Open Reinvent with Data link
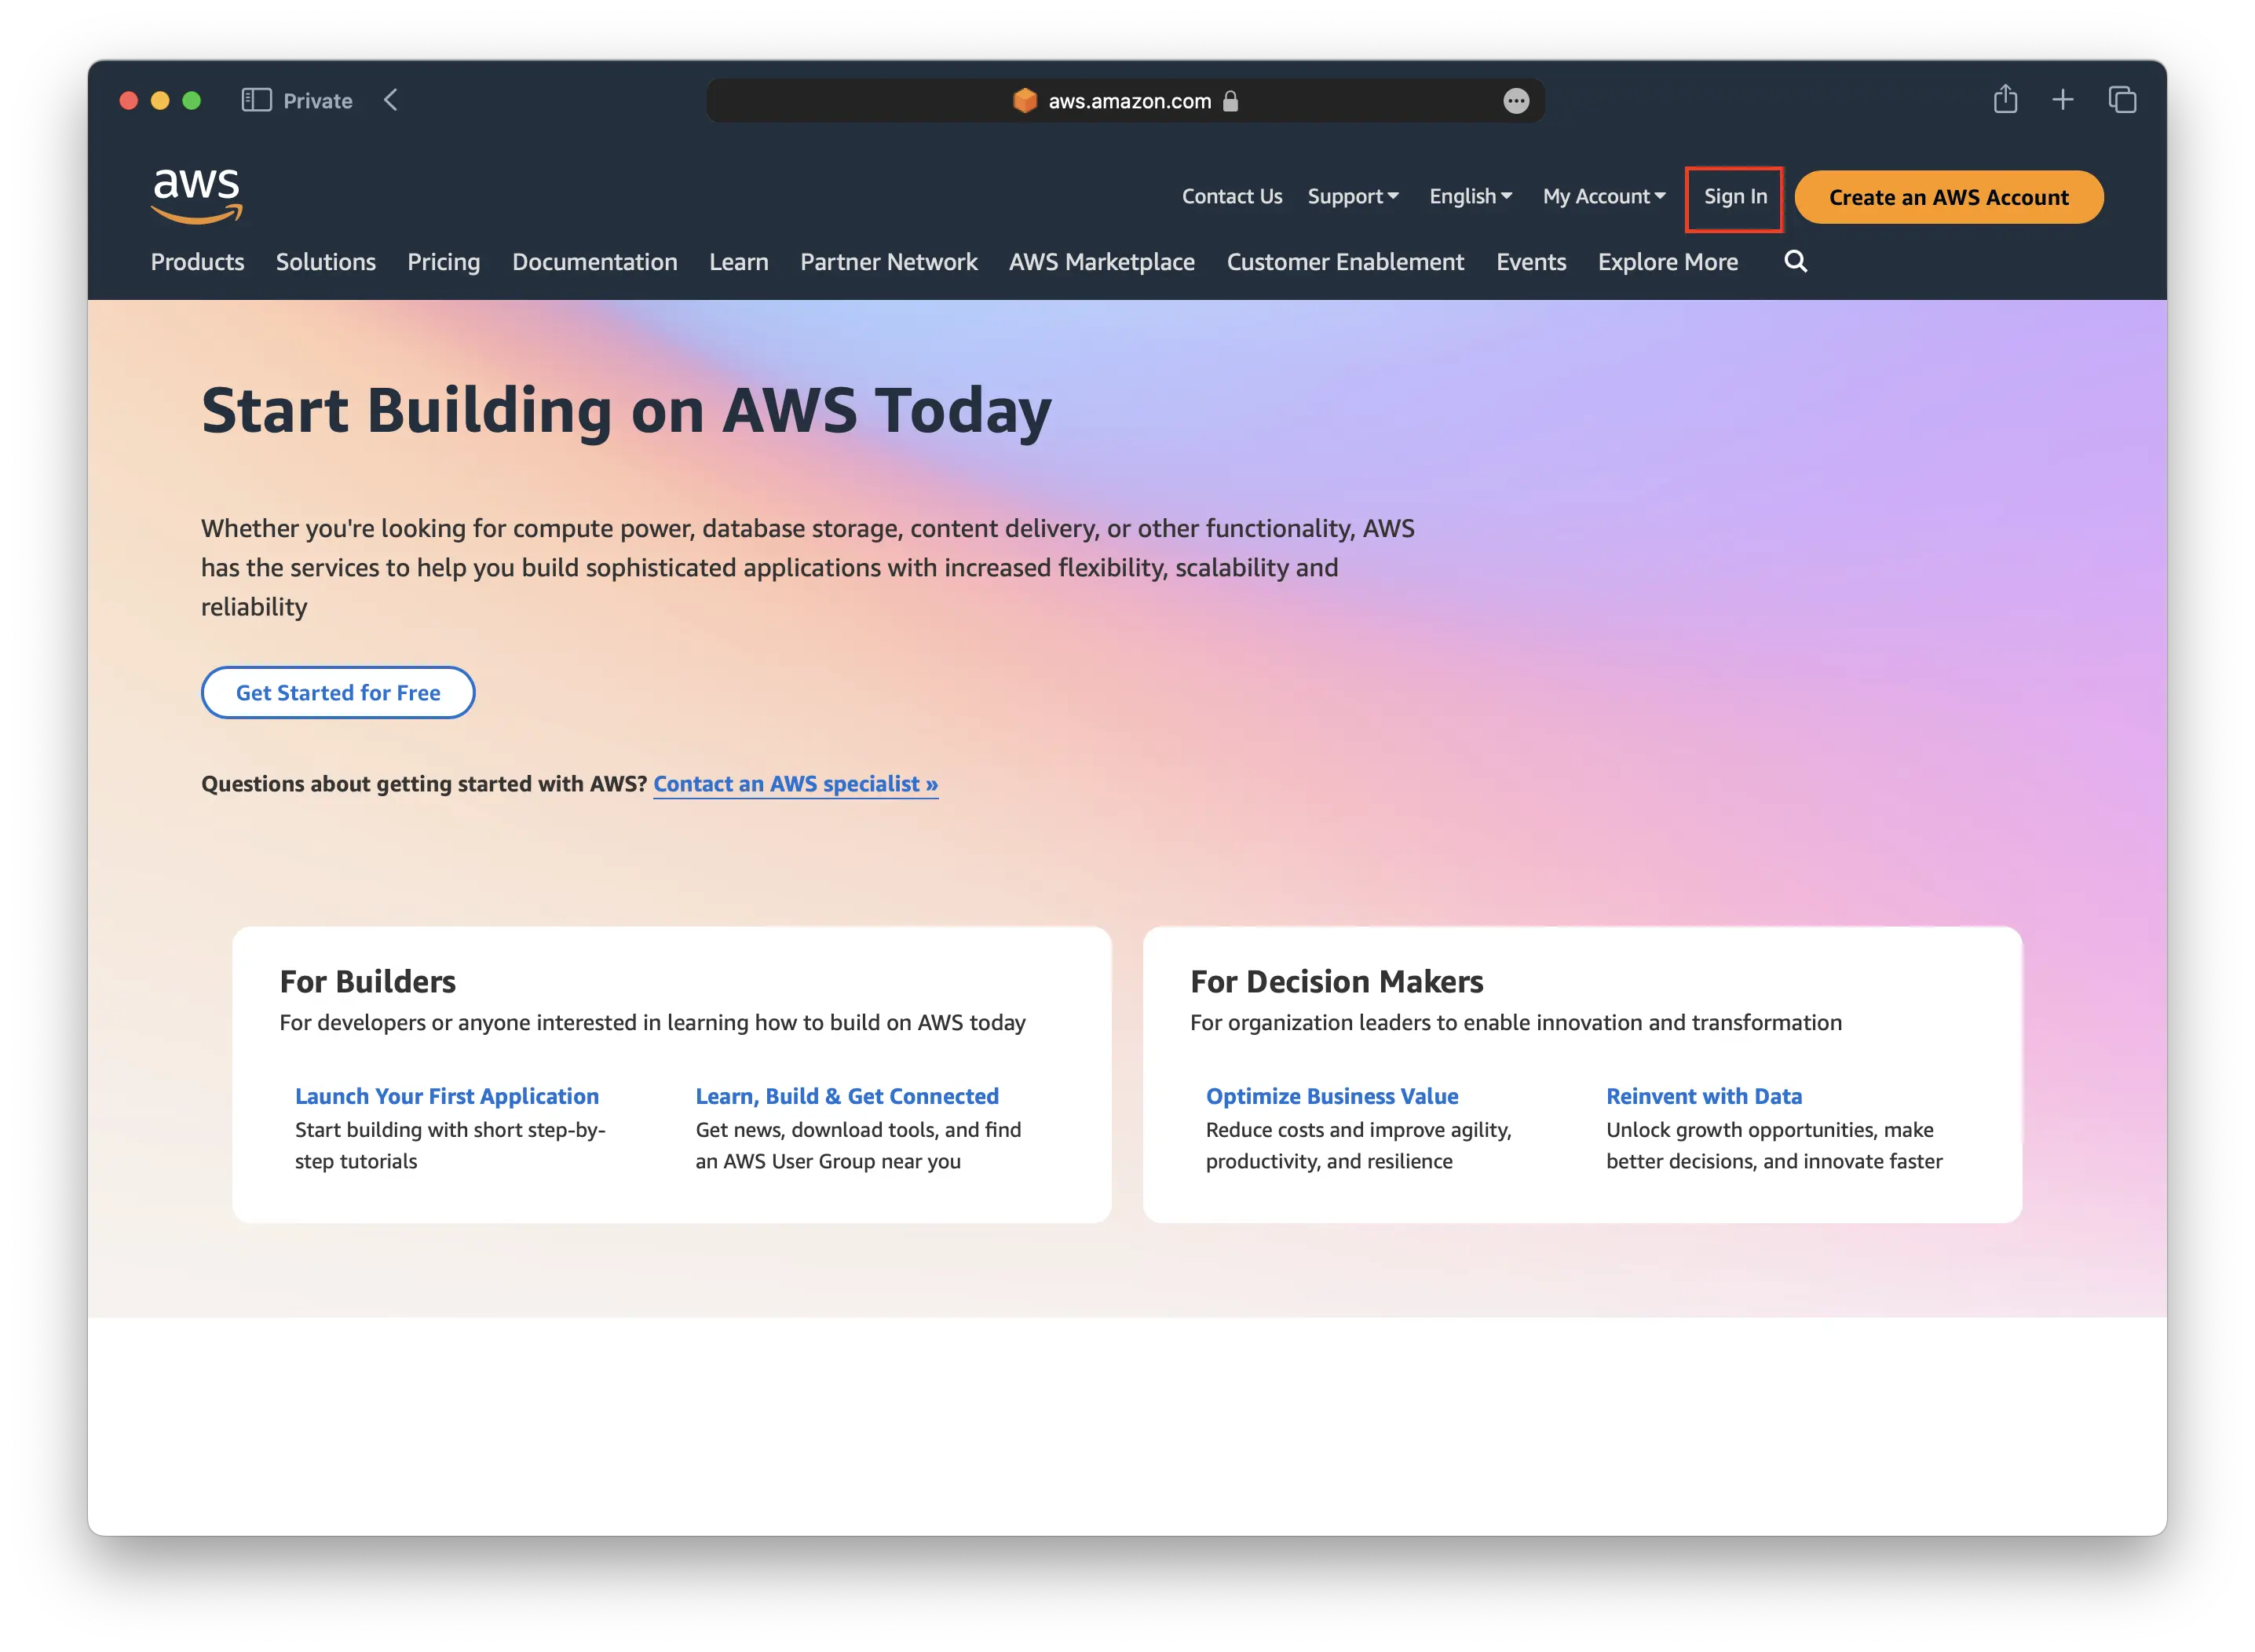 click(1704, 1096)
